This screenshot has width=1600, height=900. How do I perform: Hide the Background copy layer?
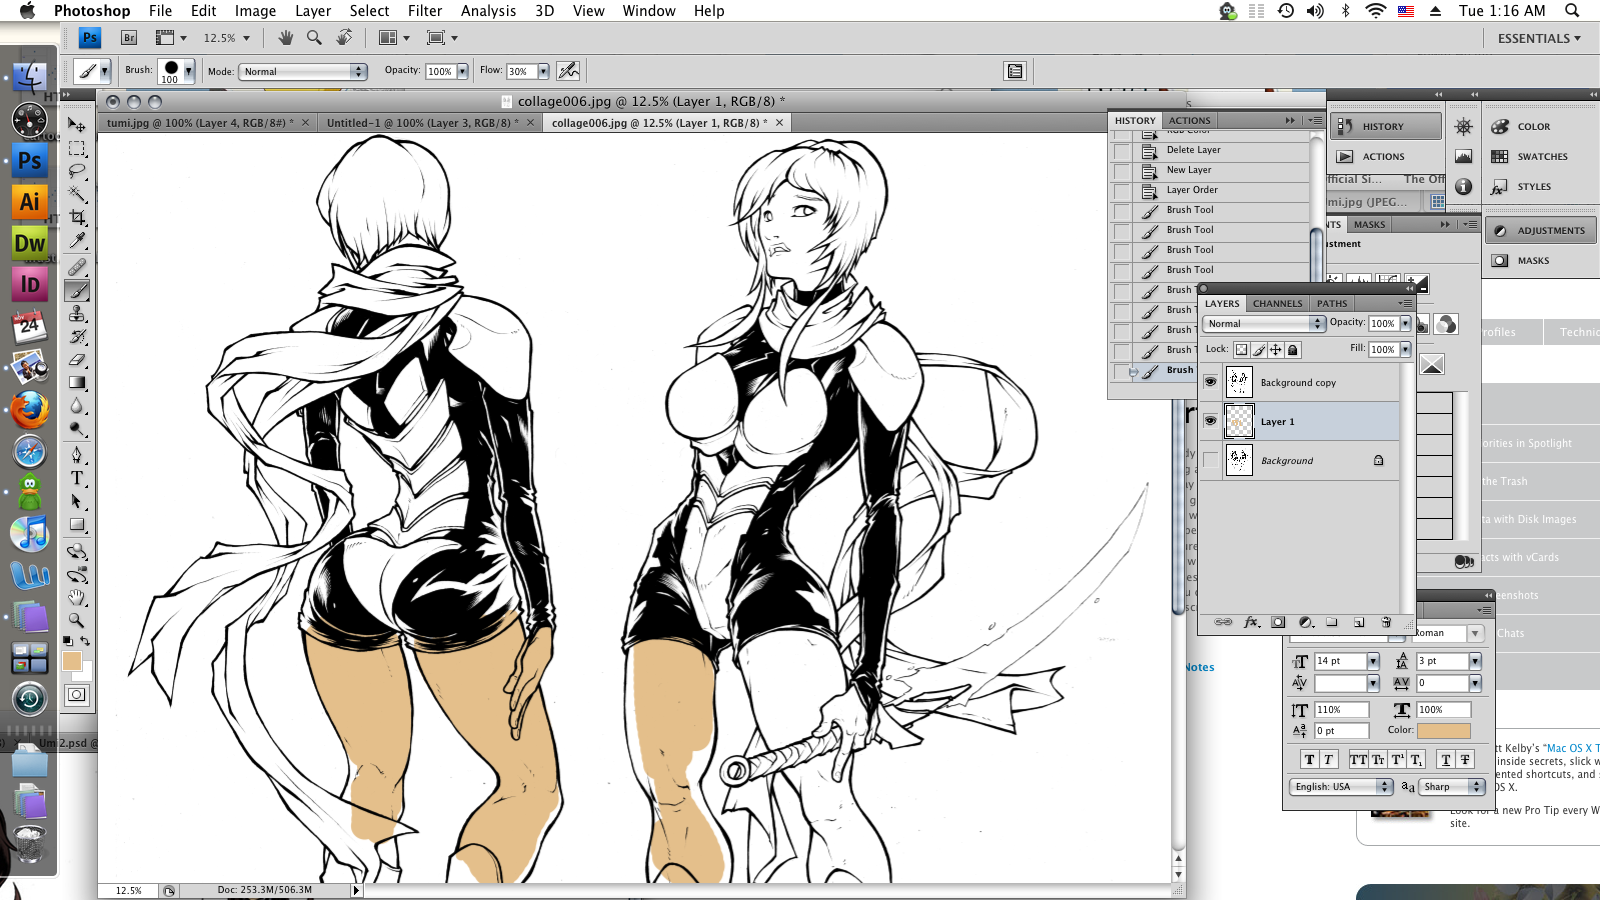(x=1210, y=382)
